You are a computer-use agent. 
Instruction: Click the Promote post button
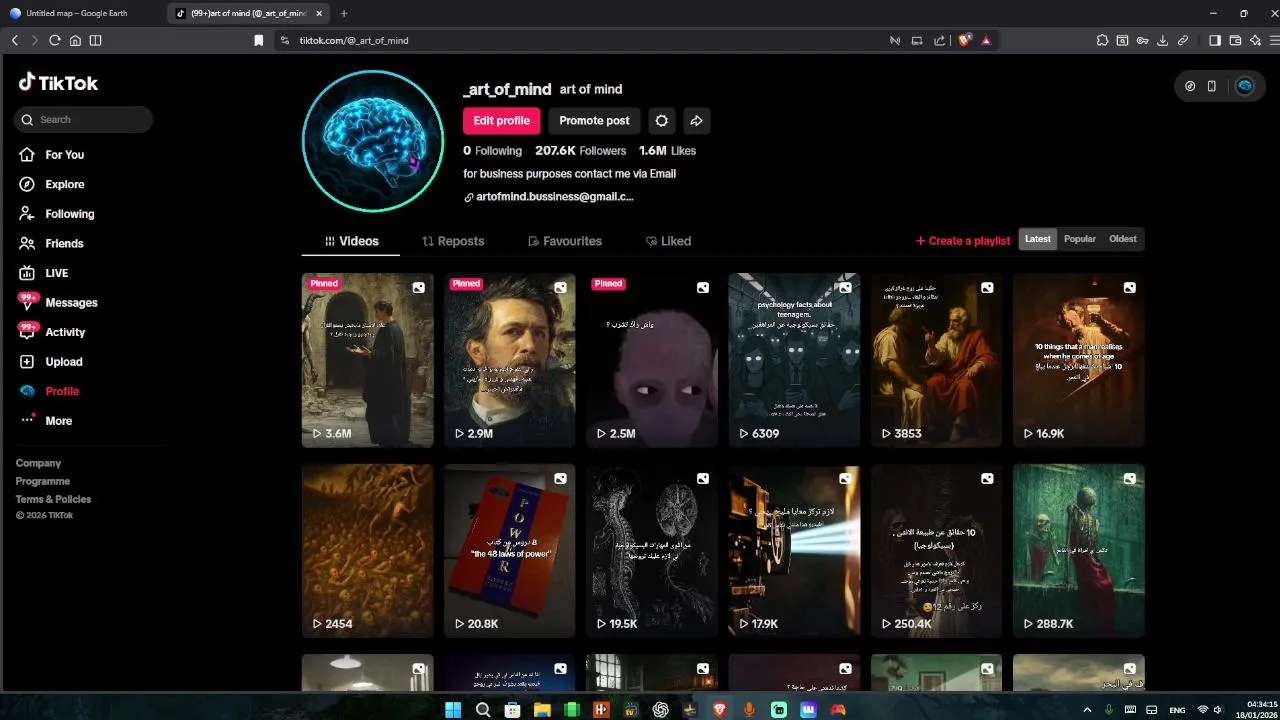(x=594, y=121)
